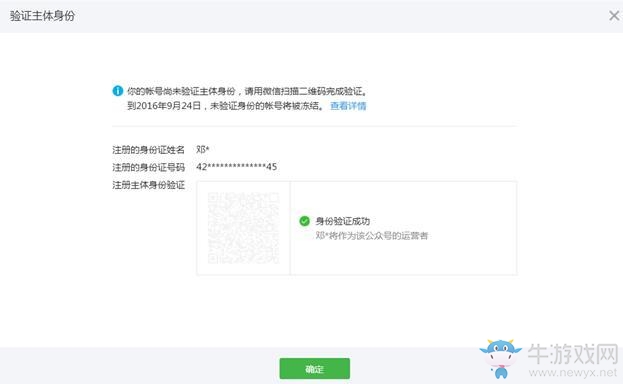This screenshot has height=384, width=623.
Task: Click the 验证主体身份 dialog title
Action: tap(42, 16)
